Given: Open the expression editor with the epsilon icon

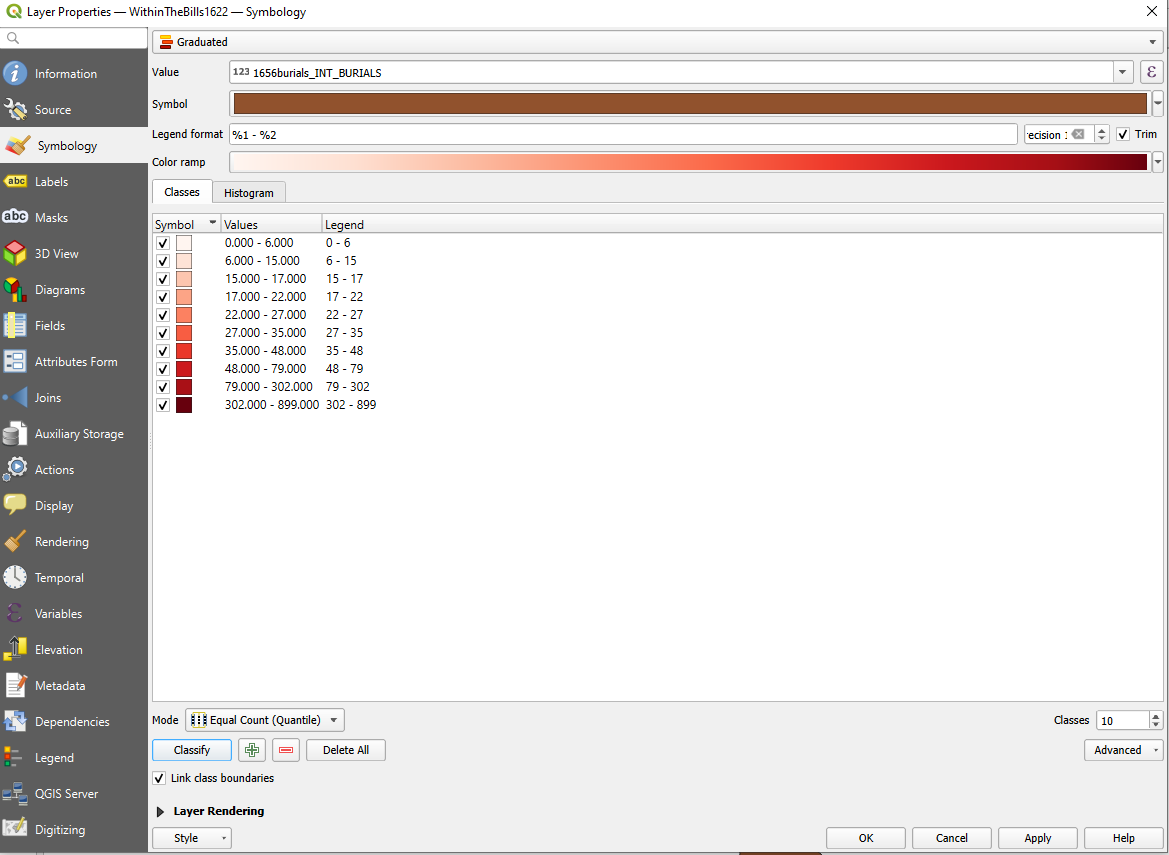Looking at the screenshot, I should pos(1151,72).
